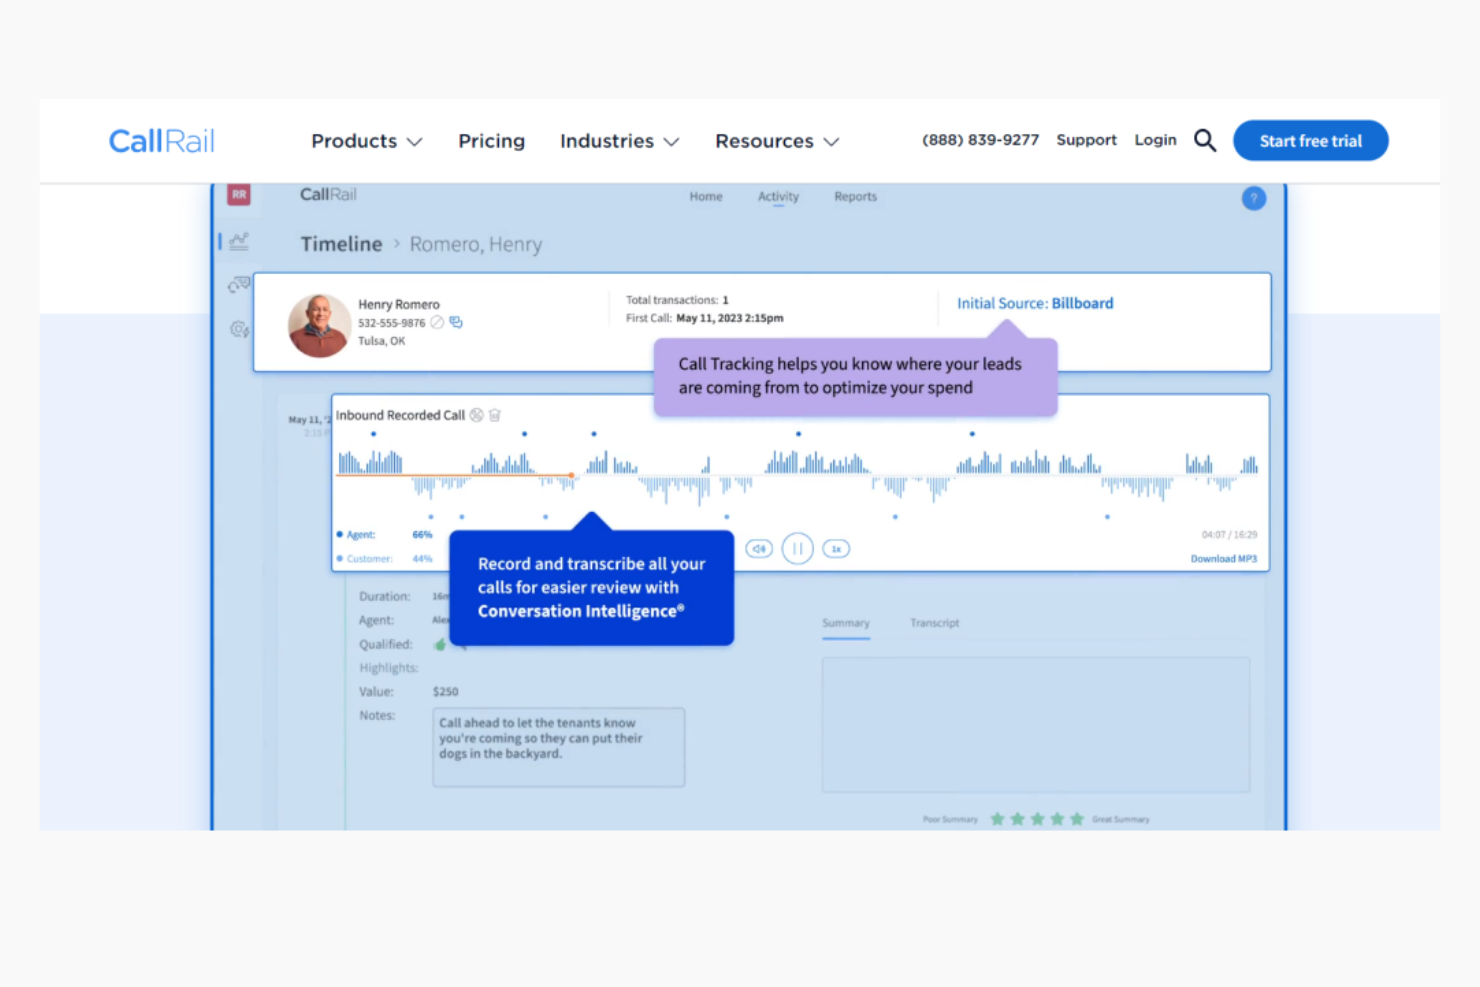Click the circular icon next to Inbound Recorded Call
Screen dimensions: 1480x987
coord(477,415)
